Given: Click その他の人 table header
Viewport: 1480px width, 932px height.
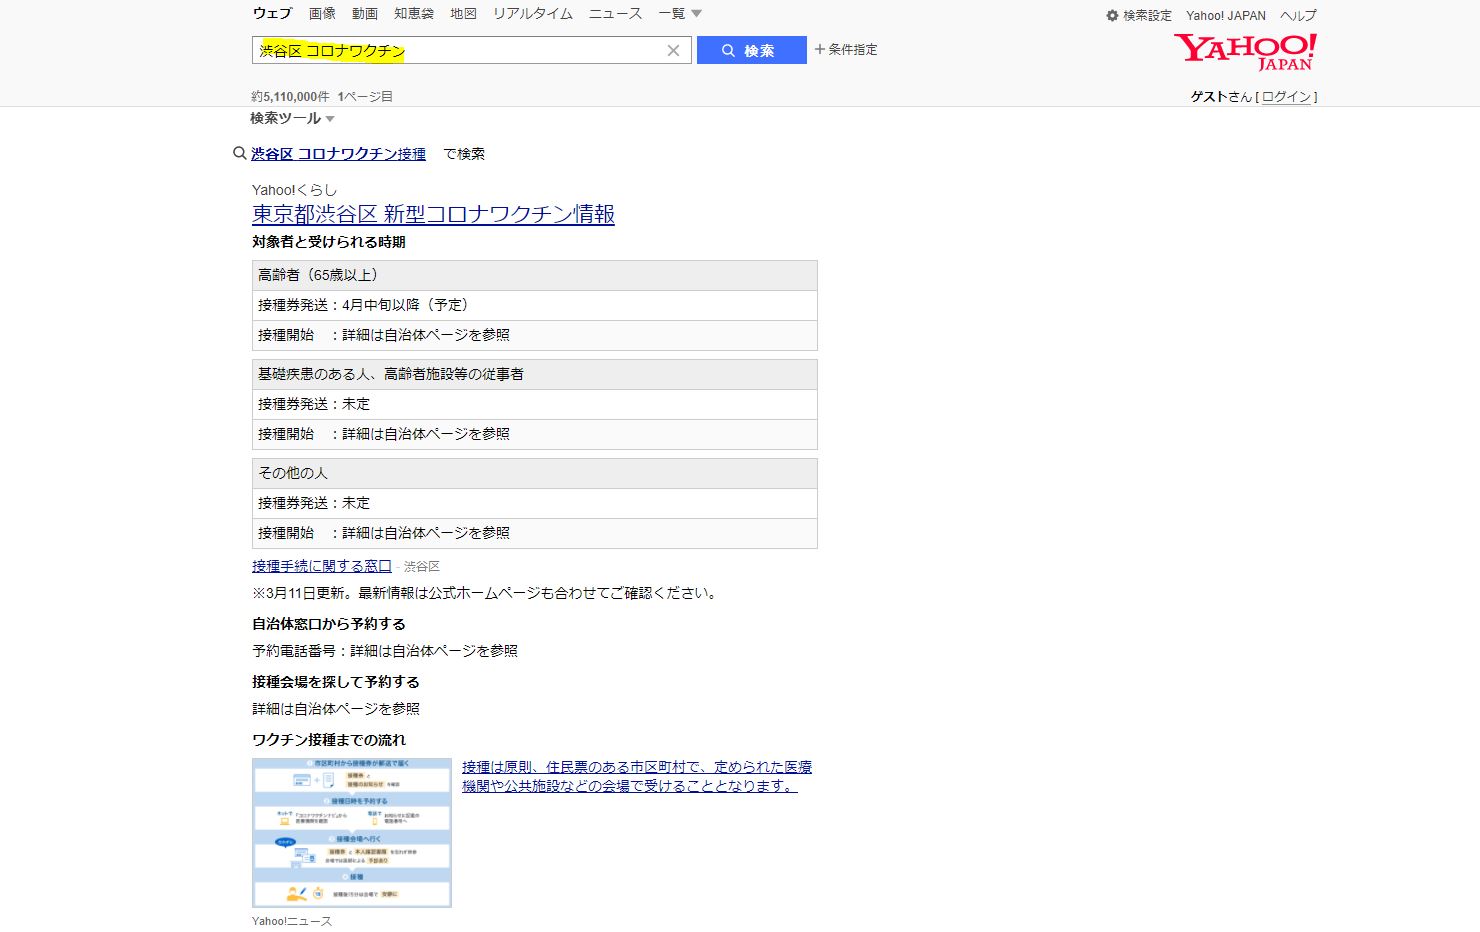Looking at the screenshot, I should (x=535, y=473).
